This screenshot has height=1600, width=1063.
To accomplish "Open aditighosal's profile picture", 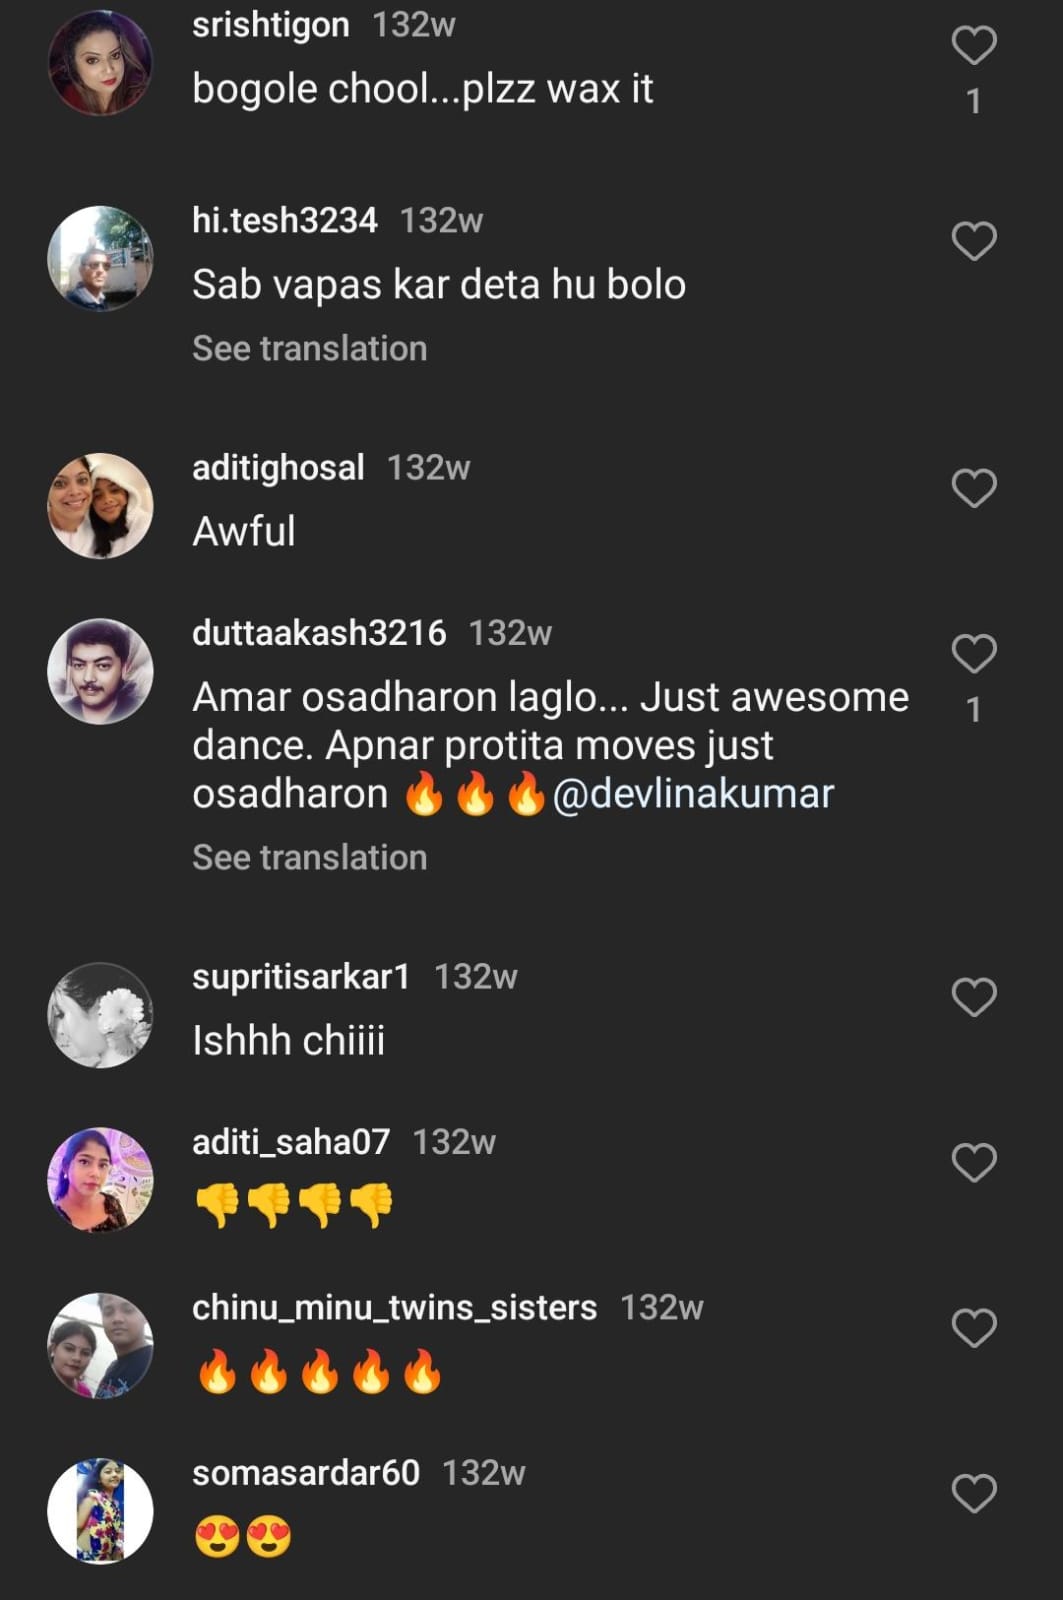I will coord(100,506).
